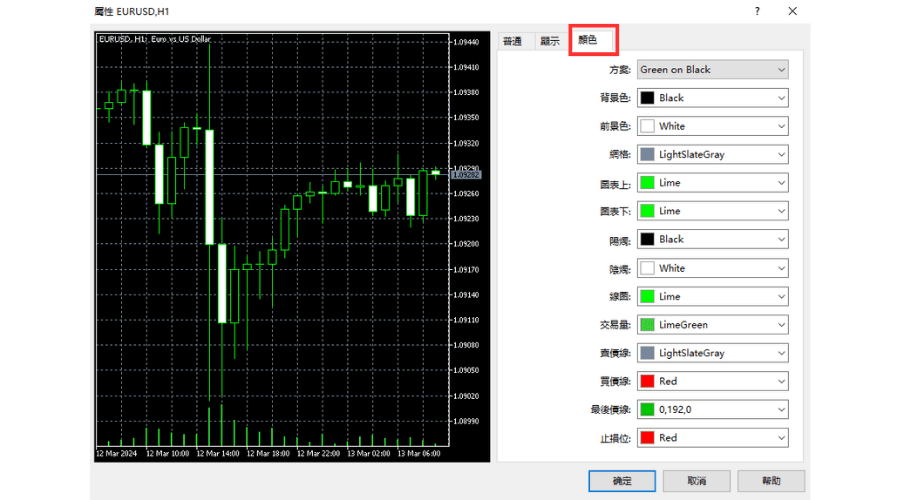Click the Lime swatch for 圖表上

click(647, 183)
